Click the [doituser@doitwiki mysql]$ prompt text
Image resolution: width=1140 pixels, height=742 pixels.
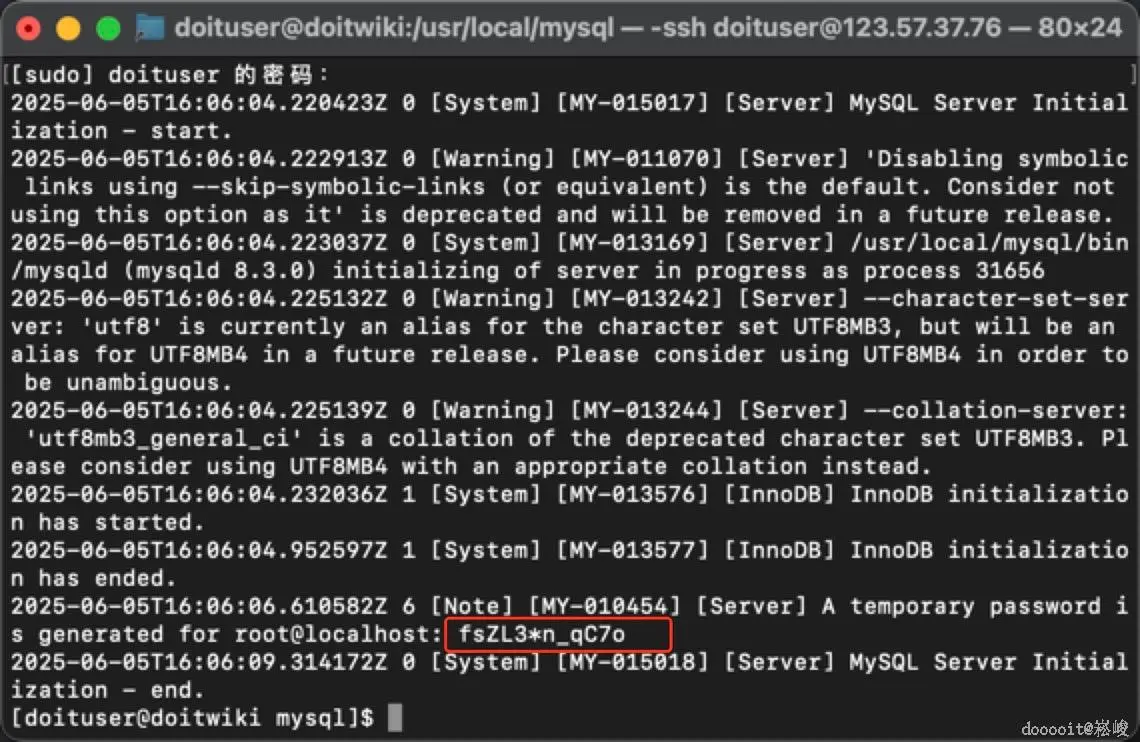point(192,717)
